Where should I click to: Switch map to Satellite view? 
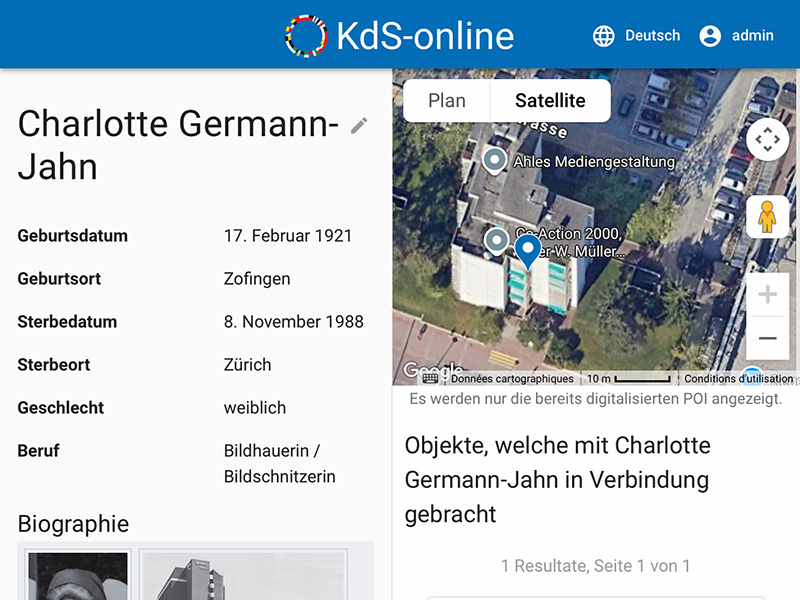pos(550,101)
